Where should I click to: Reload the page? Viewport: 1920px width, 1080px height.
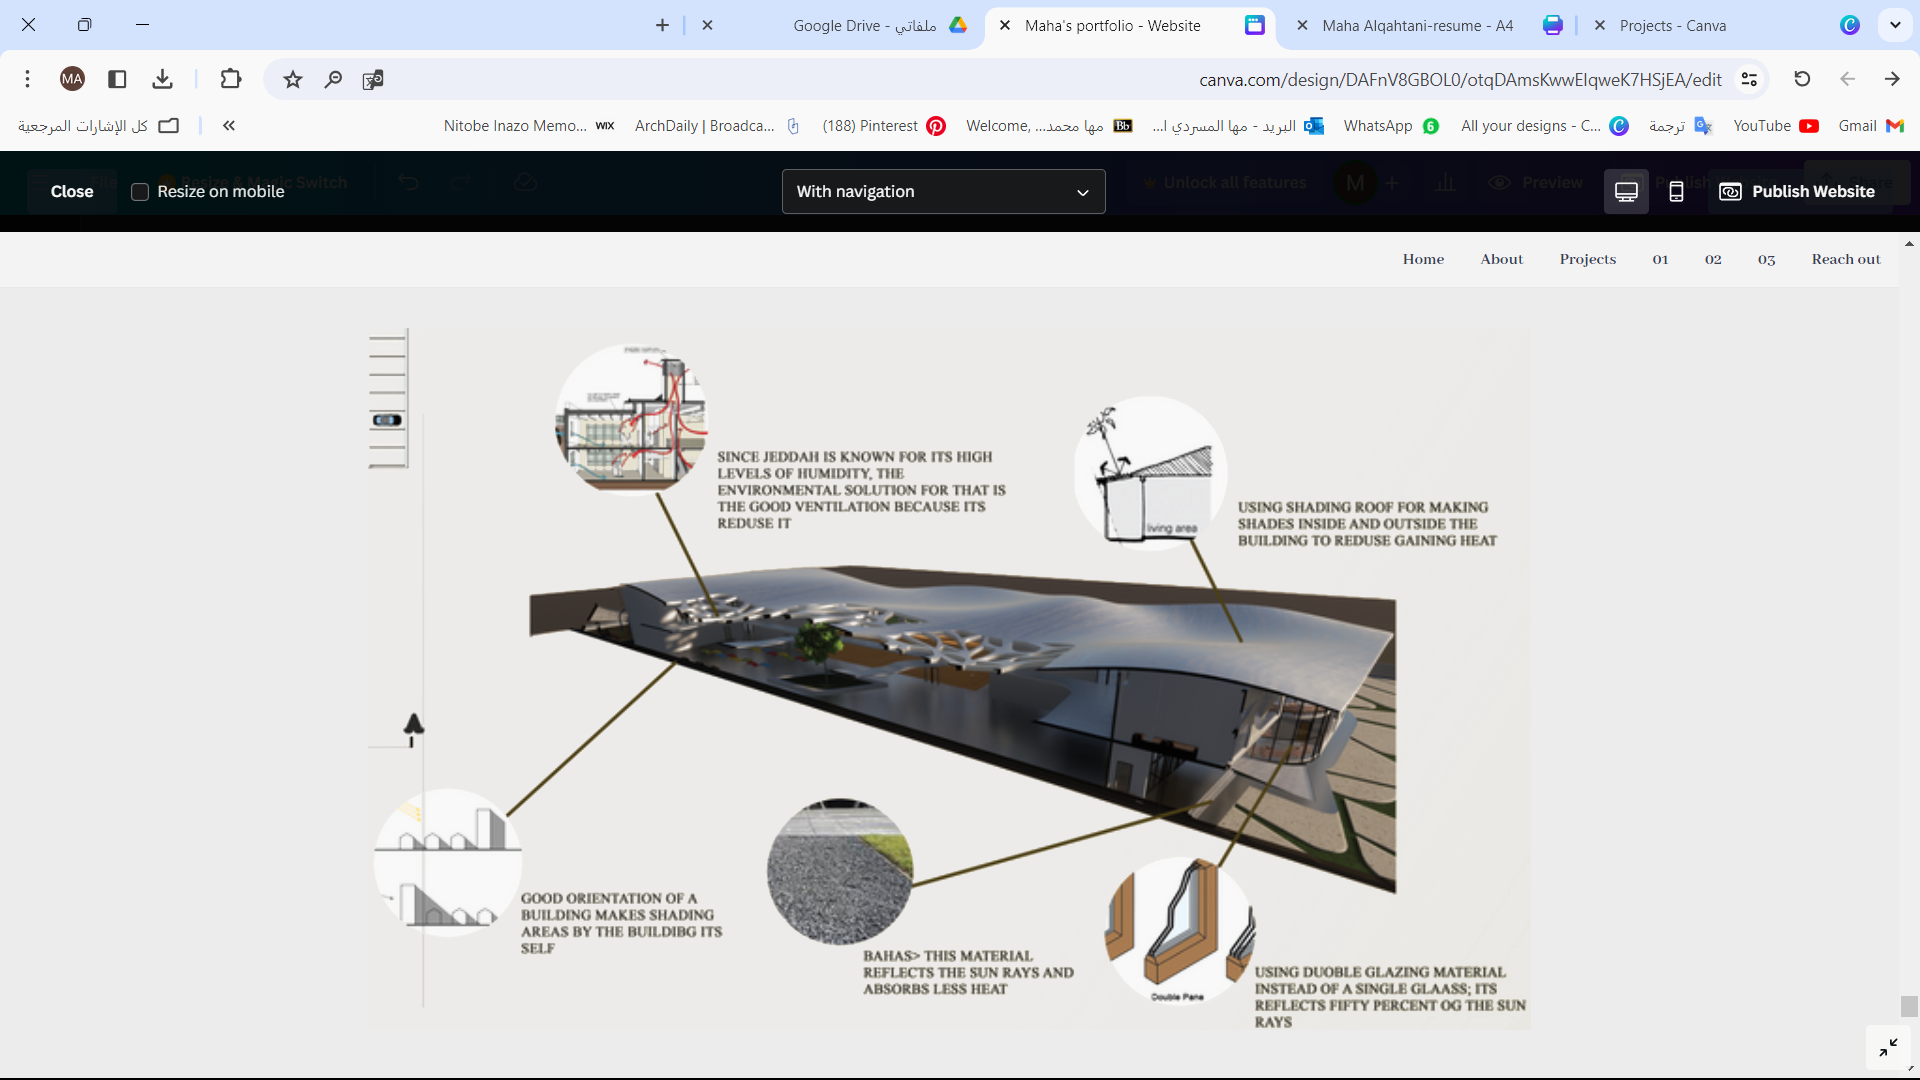click(1802, 79)
